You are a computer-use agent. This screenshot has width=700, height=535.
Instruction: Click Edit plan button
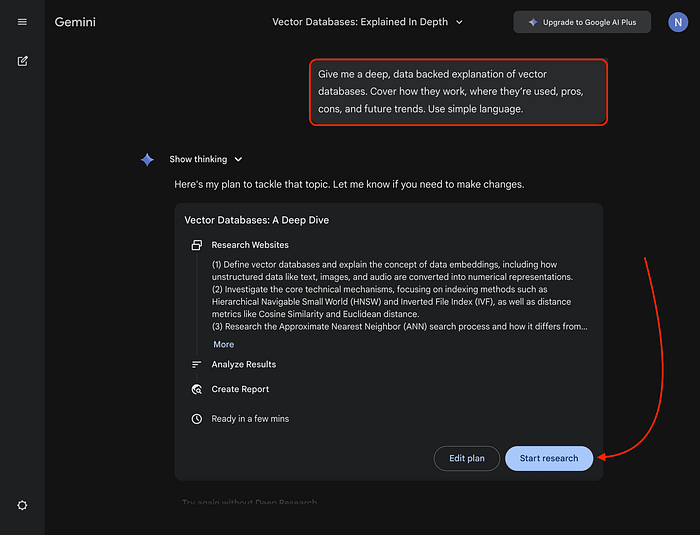[466, 458]
